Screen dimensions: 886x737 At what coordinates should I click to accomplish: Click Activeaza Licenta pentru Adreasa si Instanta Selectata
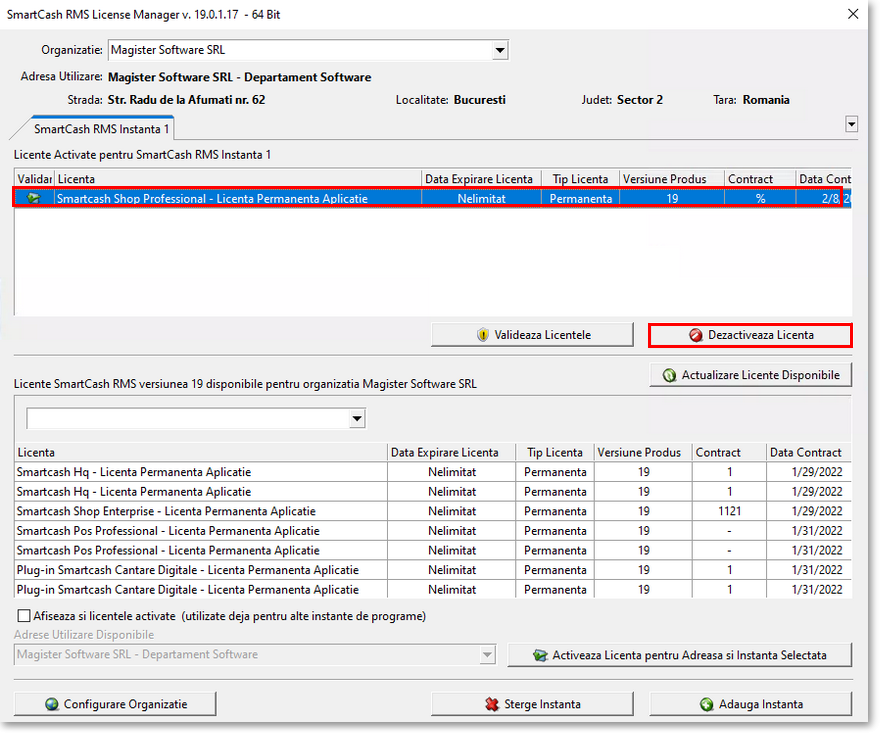pos(680,656)
